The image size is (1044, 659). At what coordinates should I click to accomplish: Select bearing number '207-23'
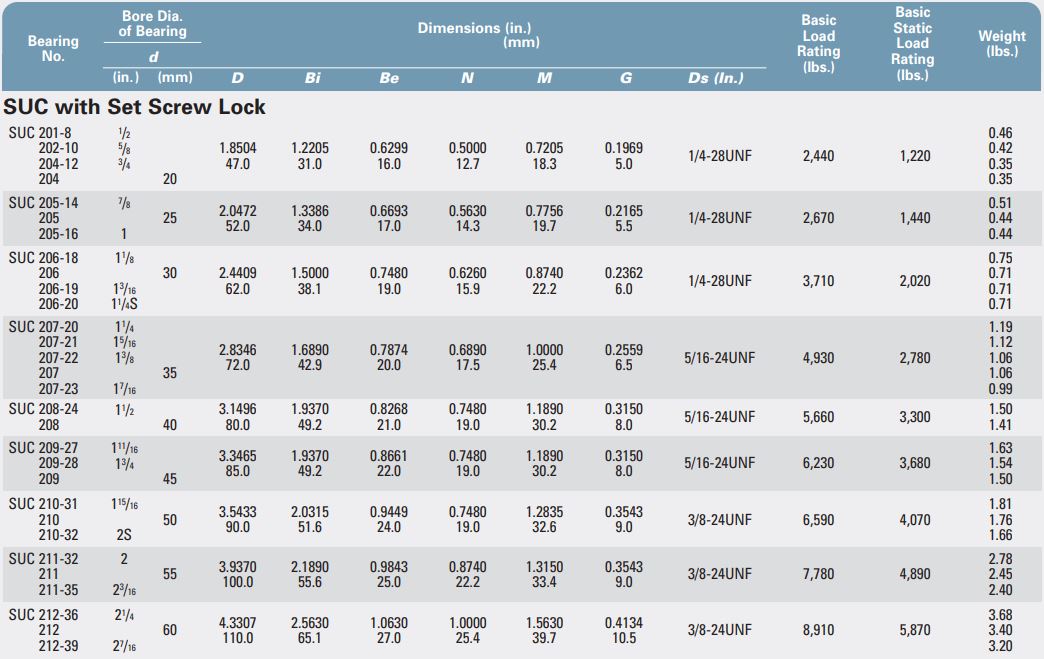point(58,389)
